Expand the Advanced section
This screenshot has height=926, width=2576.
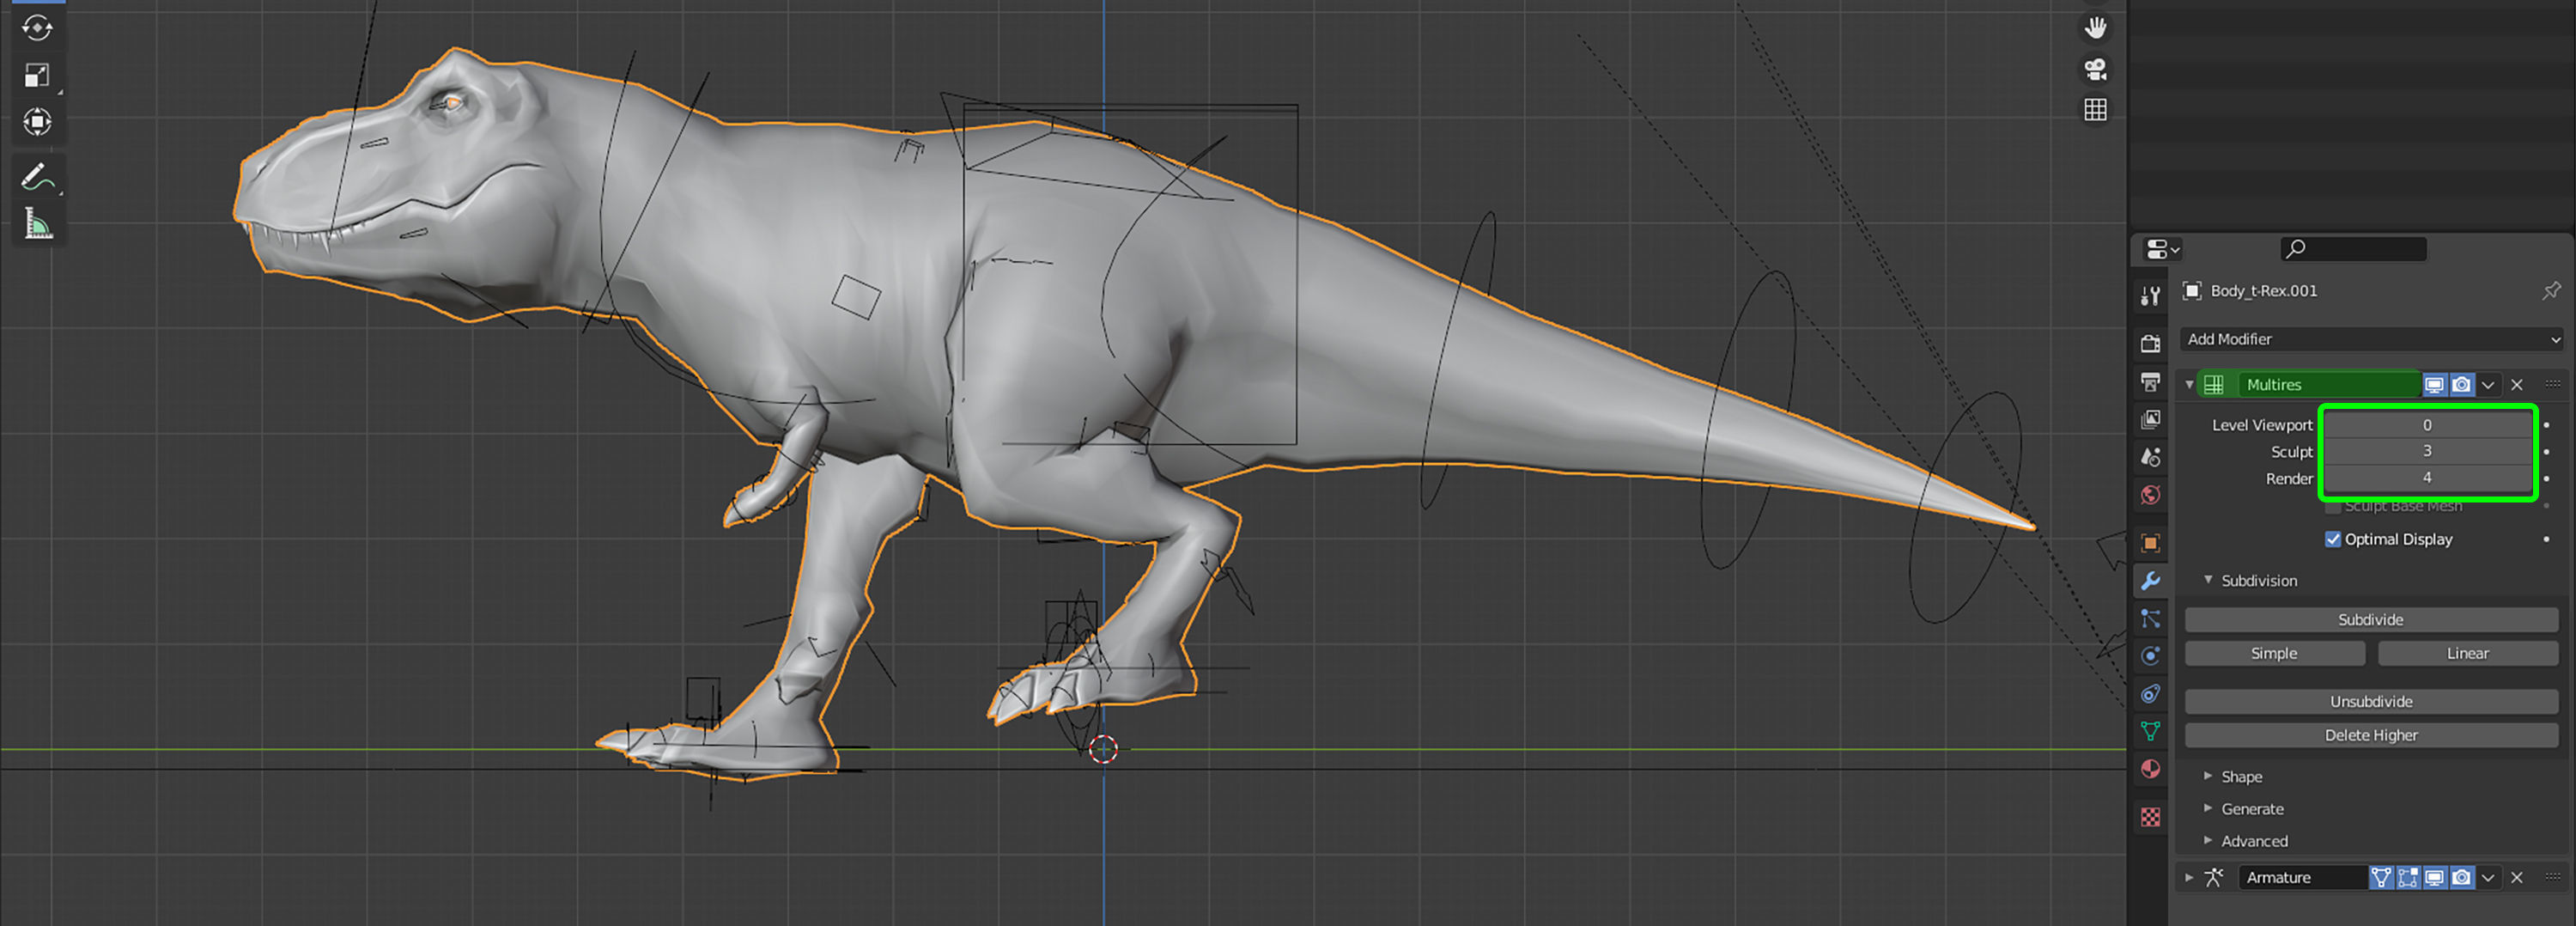(2208, 840)
